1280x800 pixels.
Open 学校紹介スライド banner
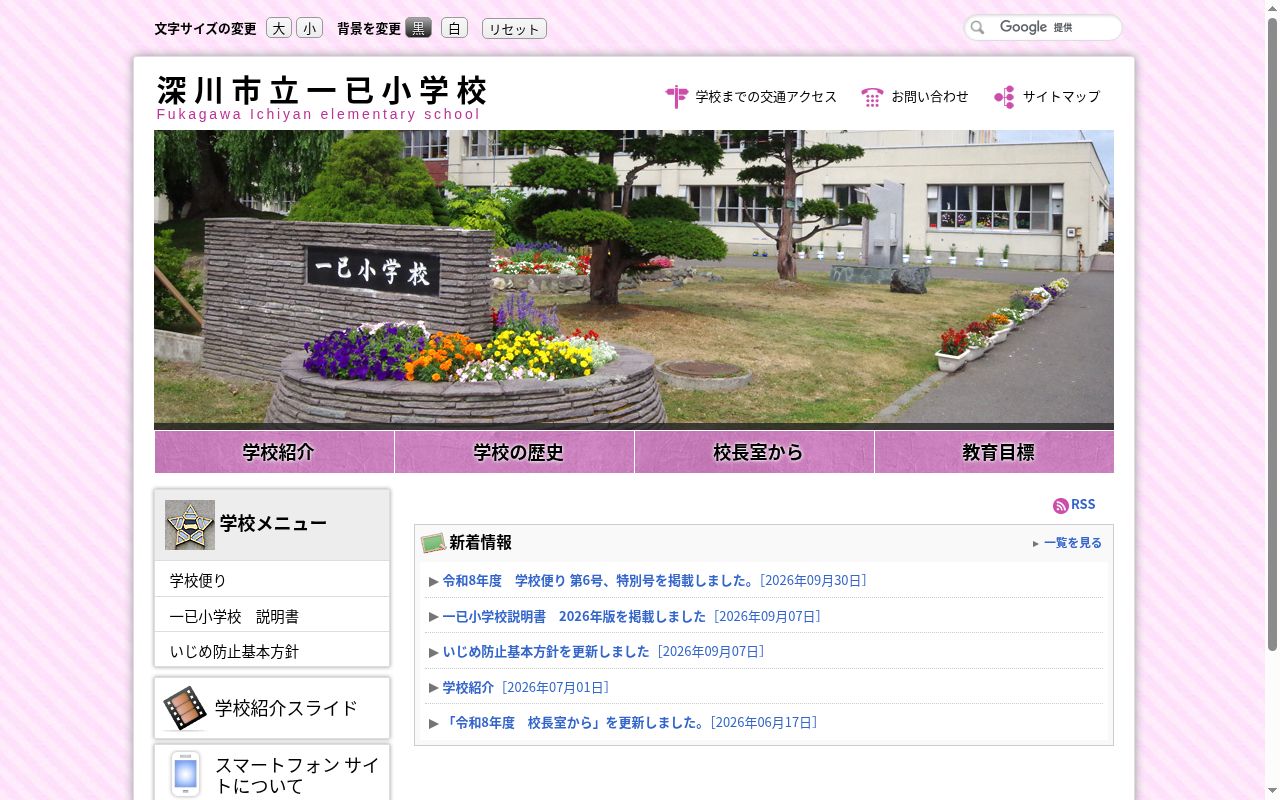pyautogui.click(x=272, y=708)
